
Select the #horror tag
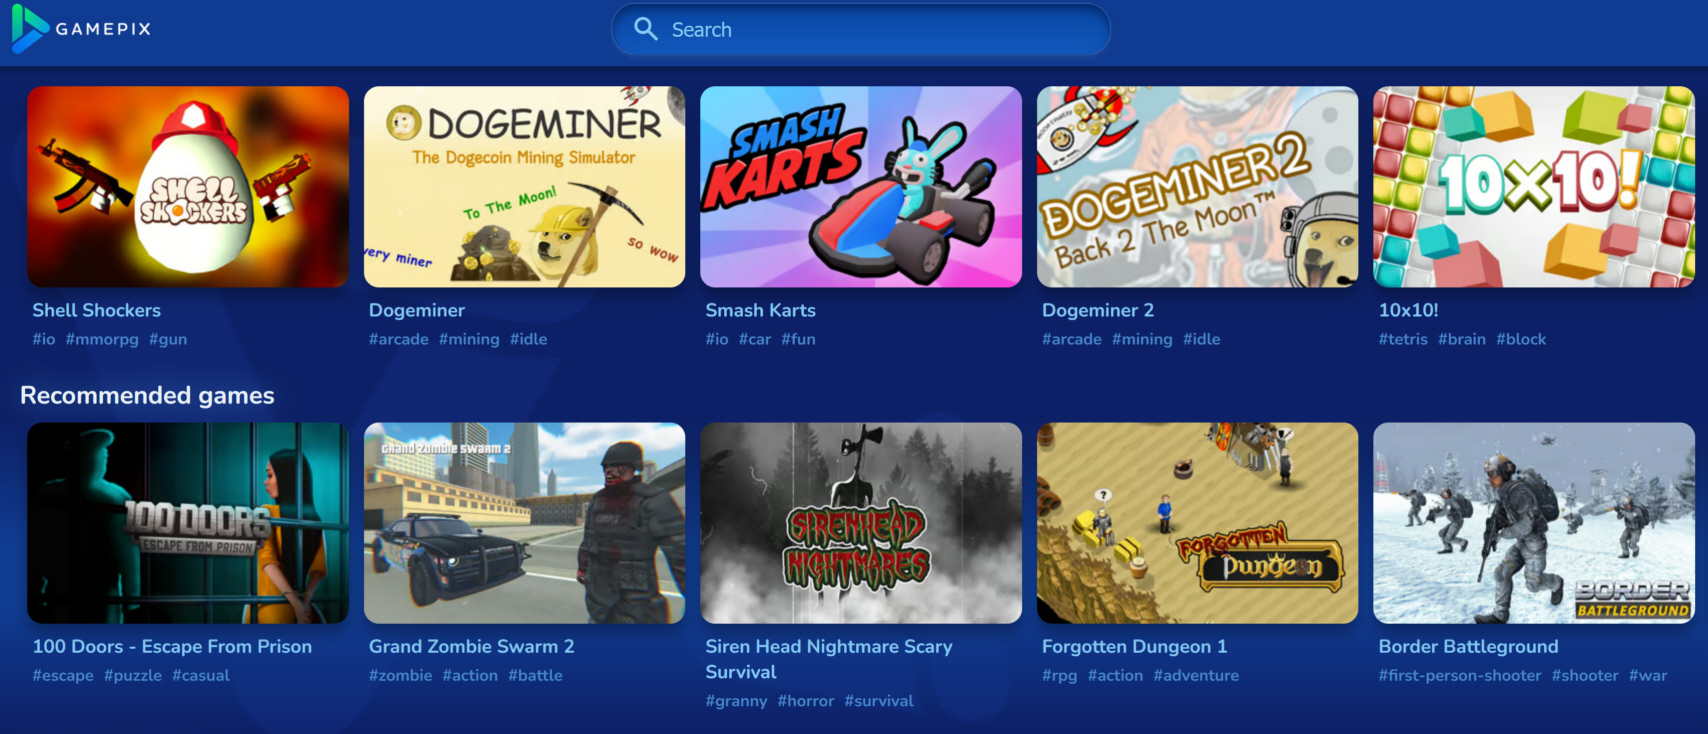[806, 701]
